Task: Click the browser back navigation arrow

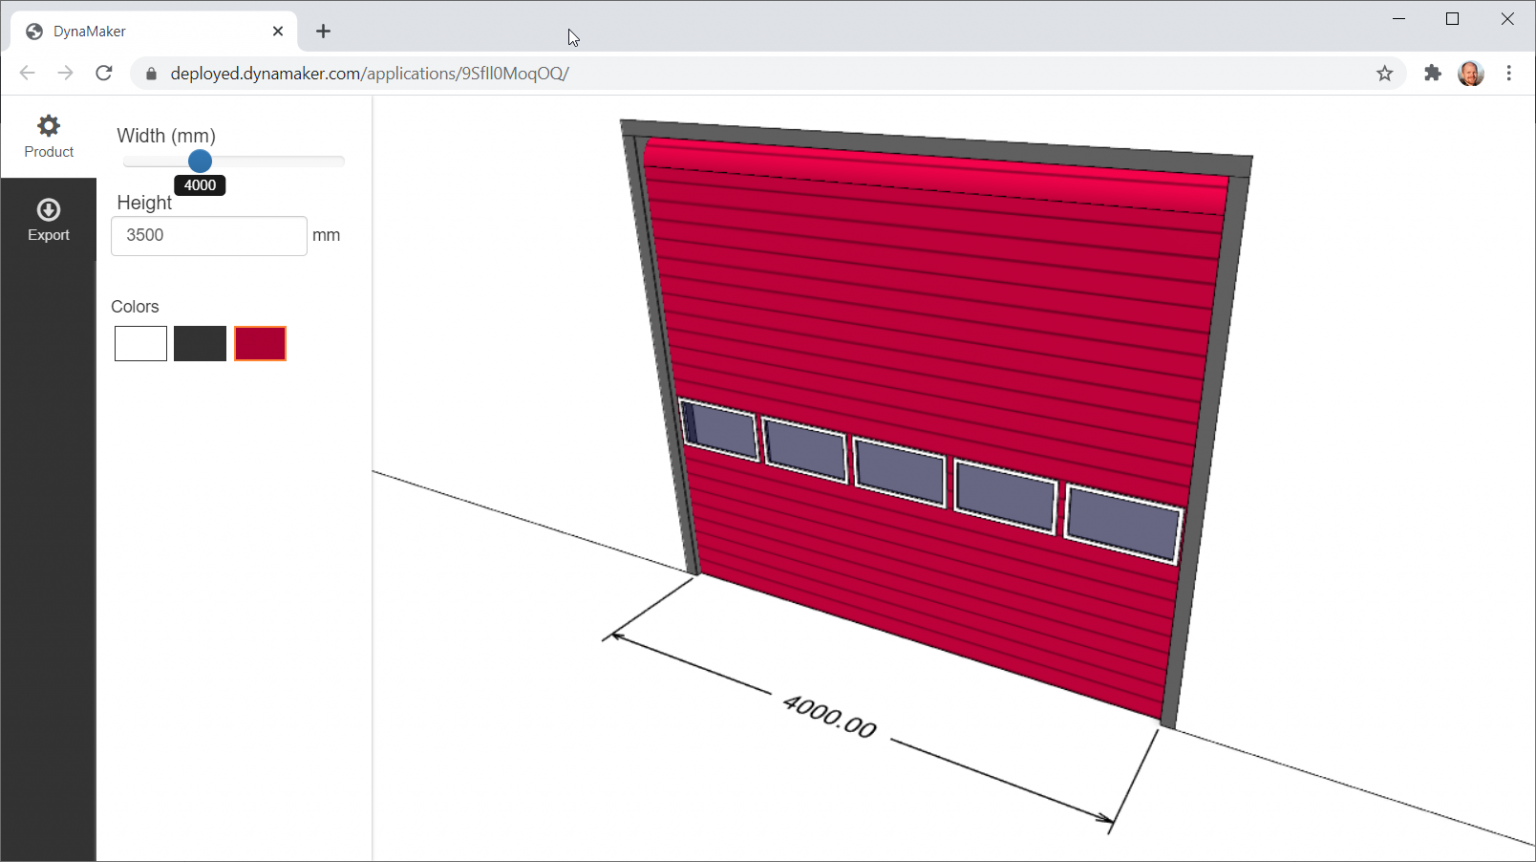Action: coord(27,72)
